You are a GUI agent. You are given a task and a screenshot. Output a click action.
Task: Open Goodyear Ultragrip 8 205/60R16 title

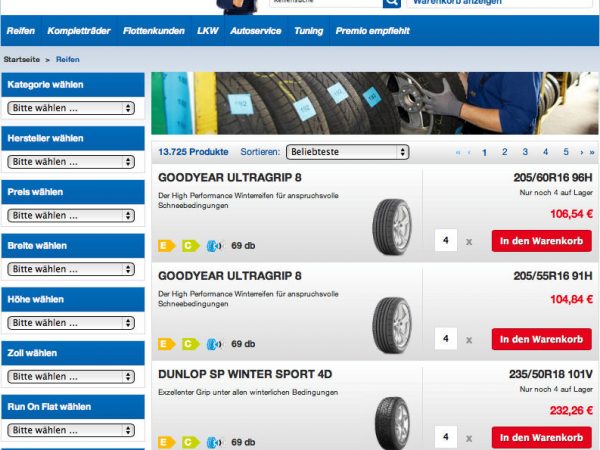click(230, 178)
